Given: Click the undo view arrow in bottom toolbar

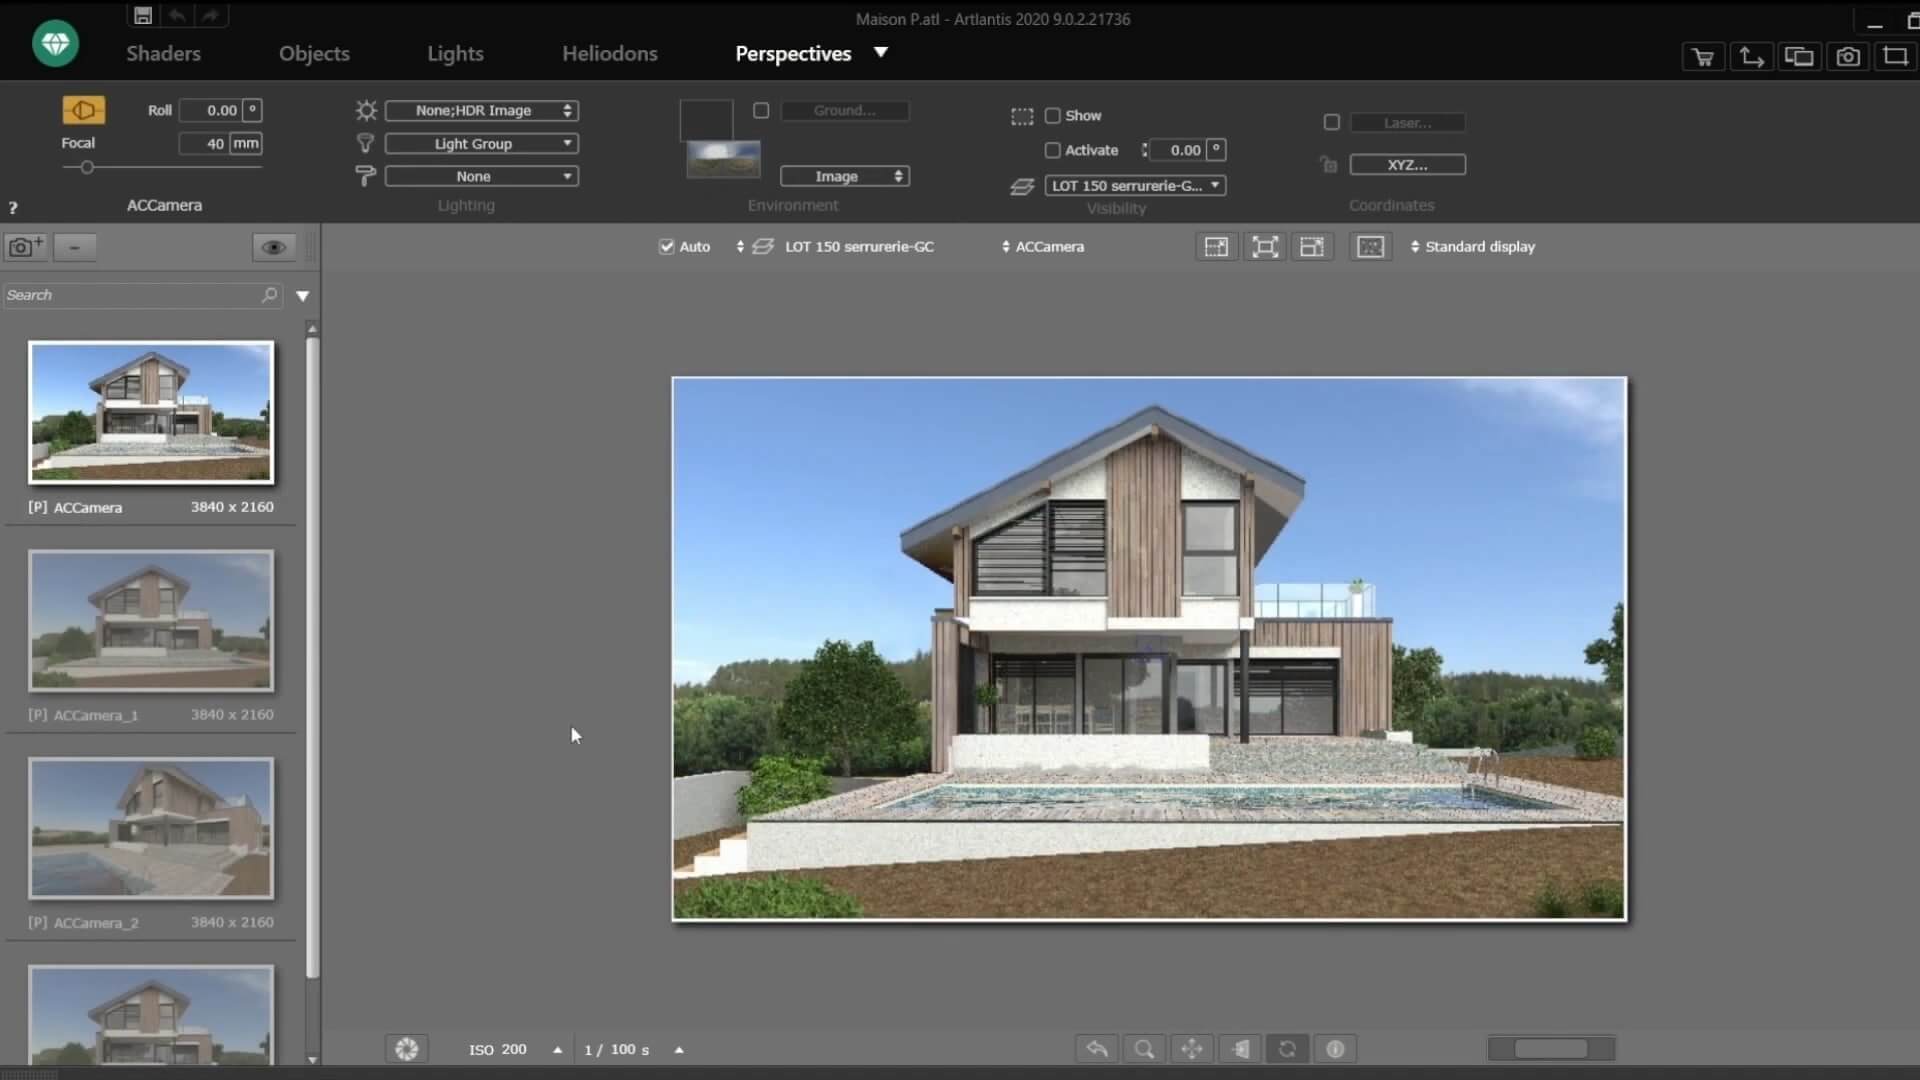Looking at the screenshot, I should click(x=1097, y=1049).
